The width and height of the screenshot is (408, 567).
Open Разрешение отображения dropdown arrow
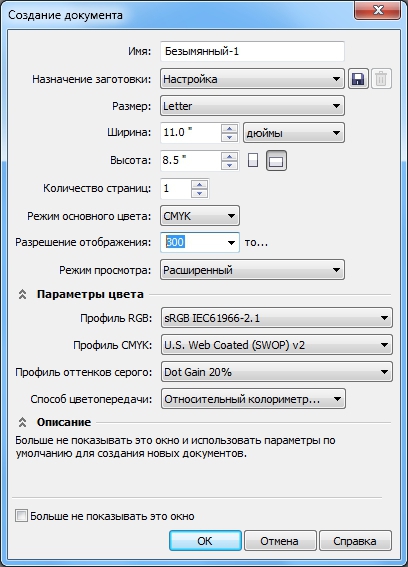click(x=231, y=243)
